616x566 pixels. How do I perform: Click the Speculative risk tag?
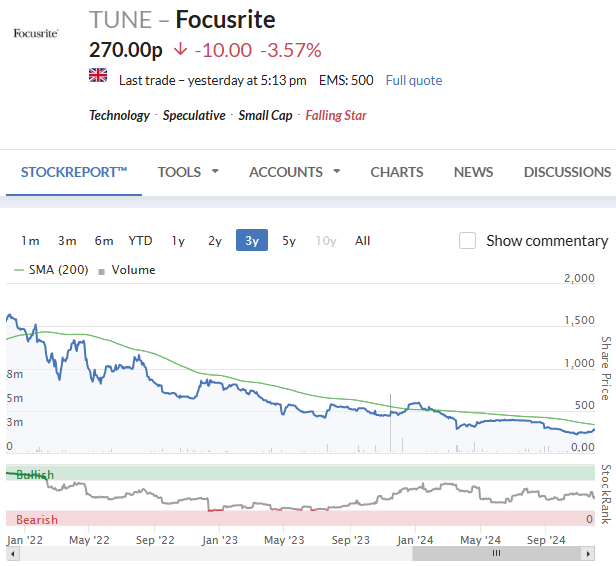tap(194, 115)
